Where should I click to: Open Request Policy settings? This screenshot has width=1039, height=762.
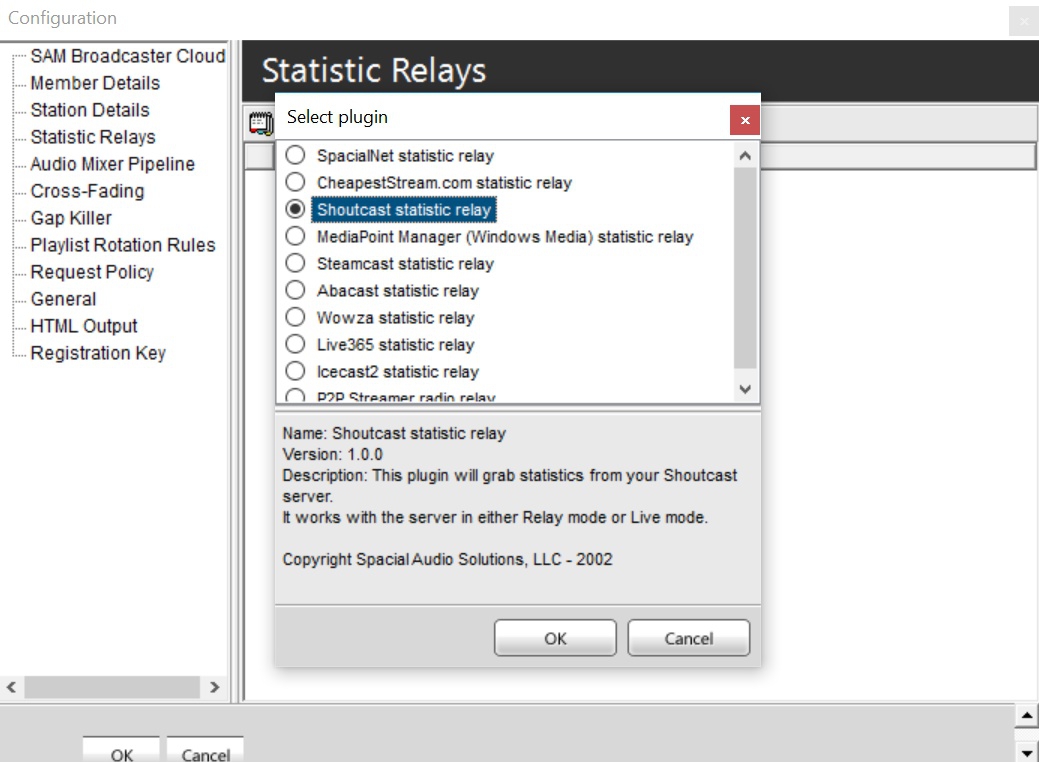click(x=92, y=272)
